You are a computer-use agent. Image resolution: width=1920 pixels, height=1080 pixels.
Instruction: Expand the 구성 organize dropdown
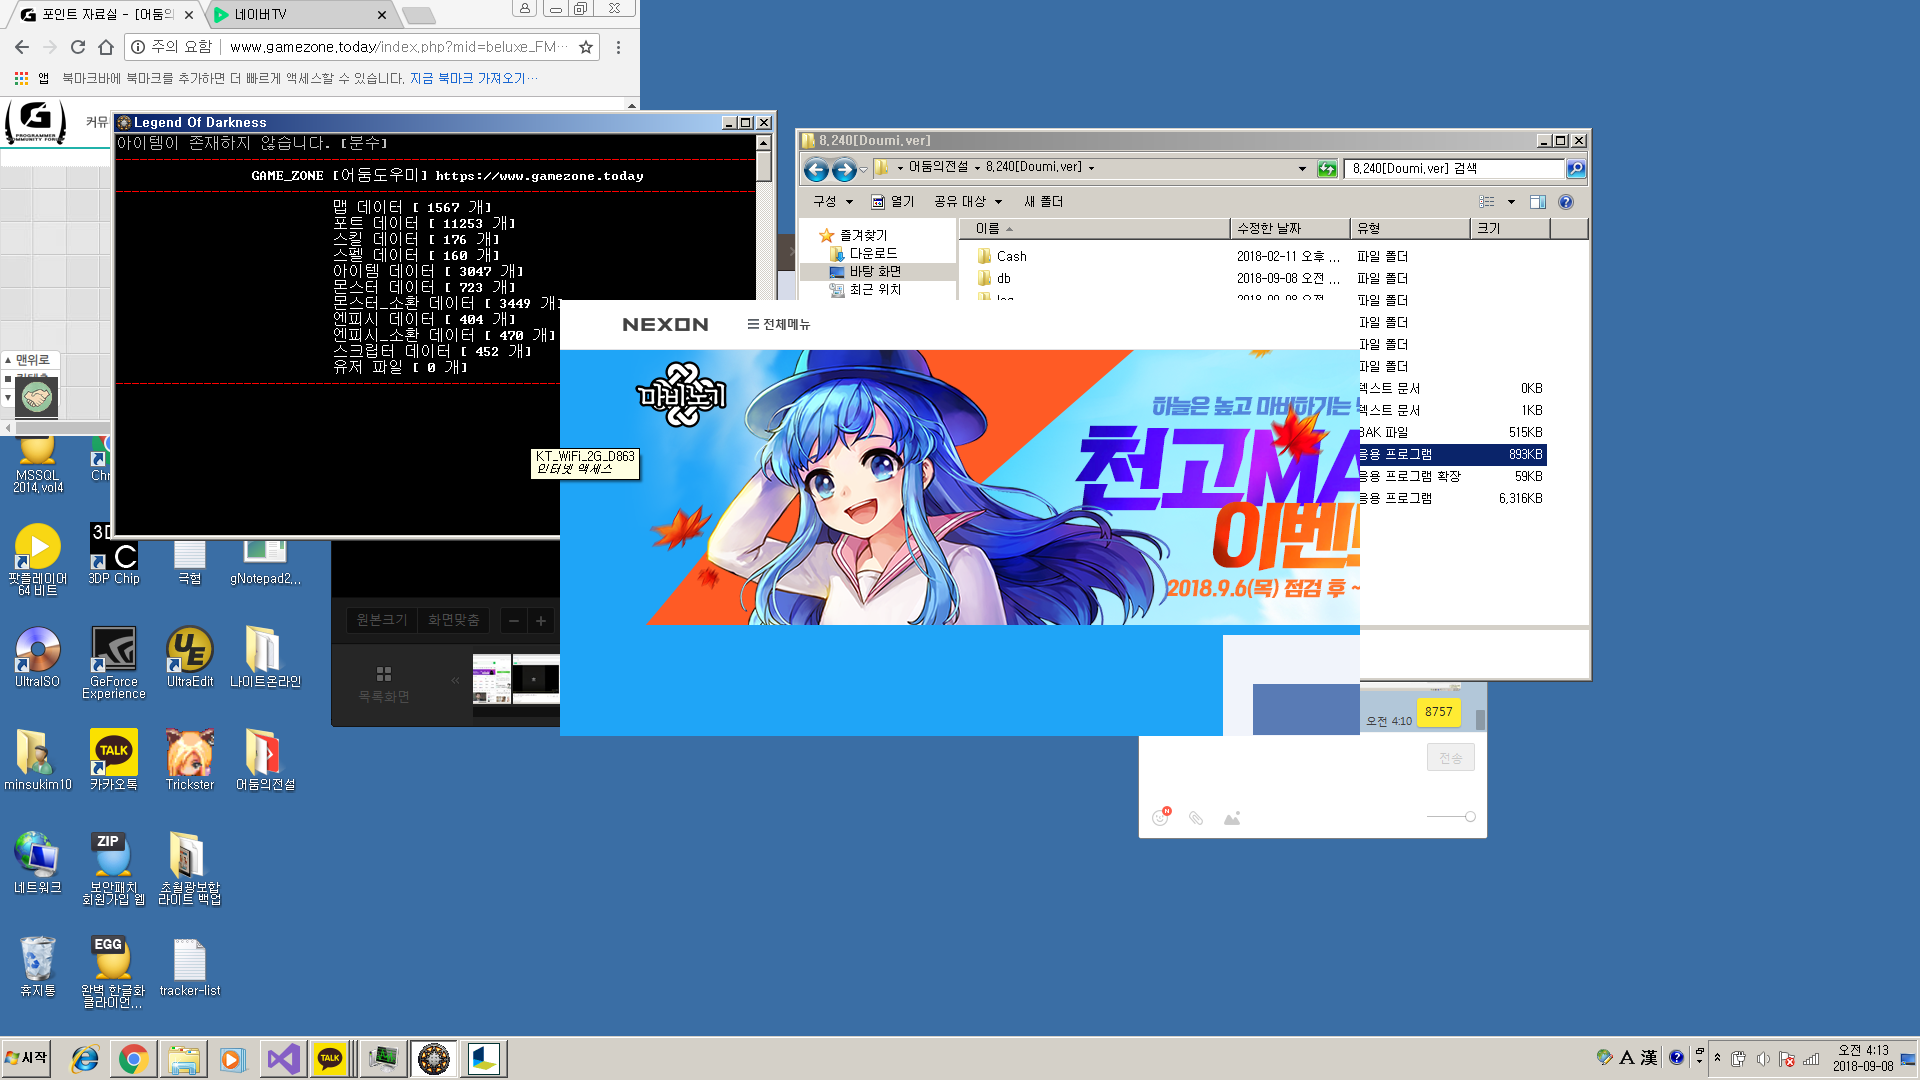(x=832, y=202)
